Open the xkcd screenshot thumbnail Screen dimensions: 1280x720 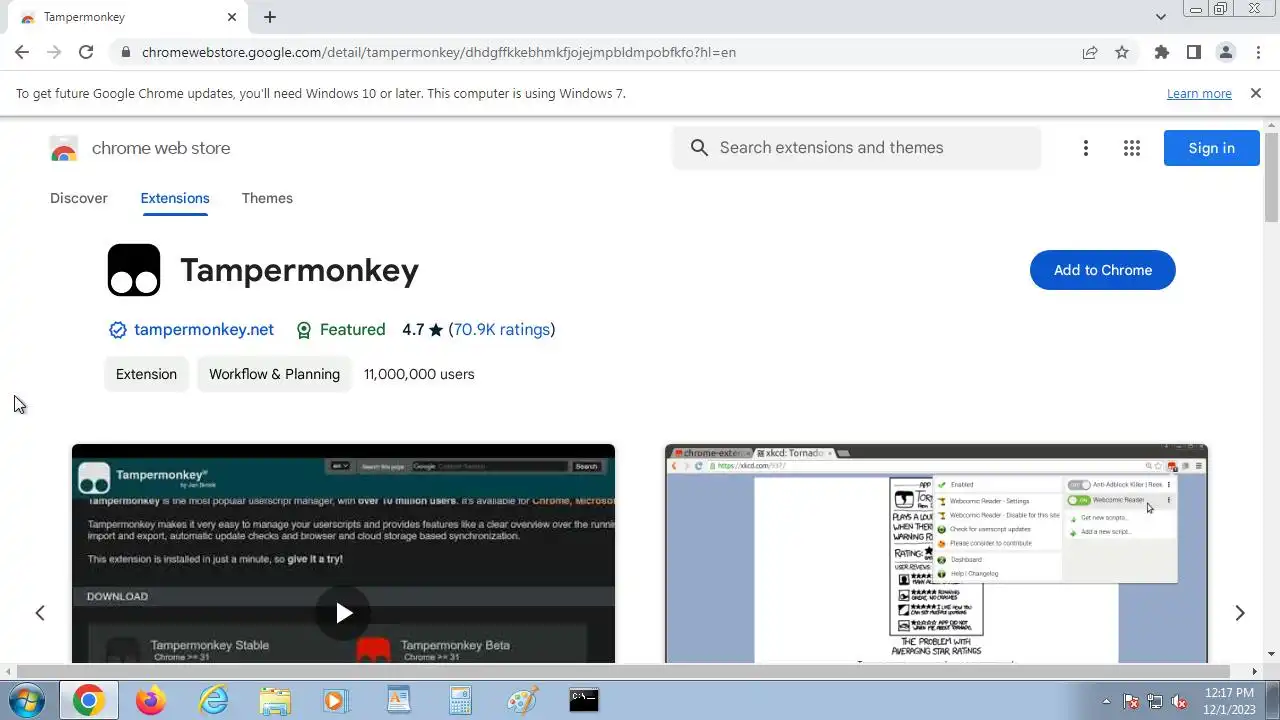point(936,553)
